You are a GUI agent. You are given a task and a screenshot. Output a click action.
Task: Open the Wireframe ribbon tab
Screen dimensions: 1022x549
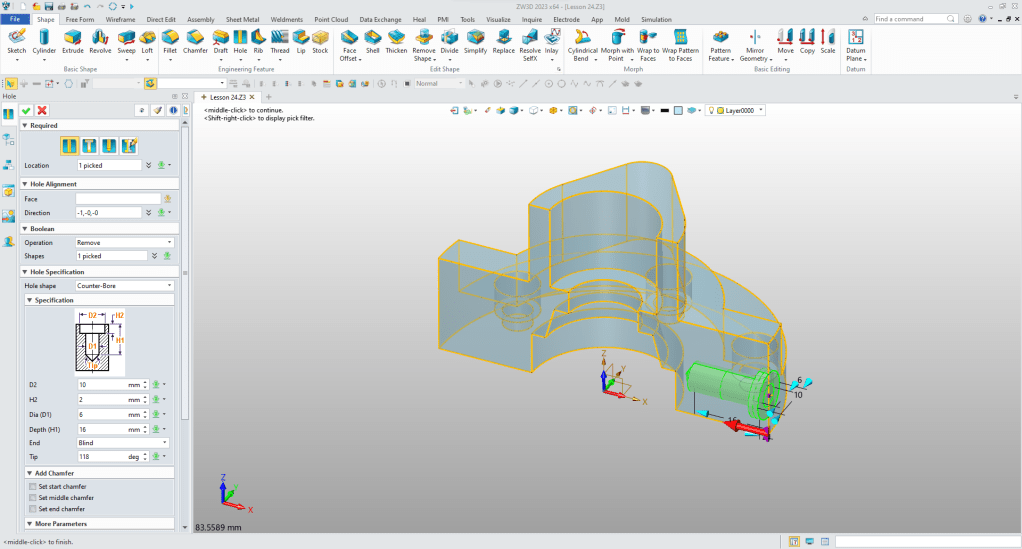(x=121, y=19)
